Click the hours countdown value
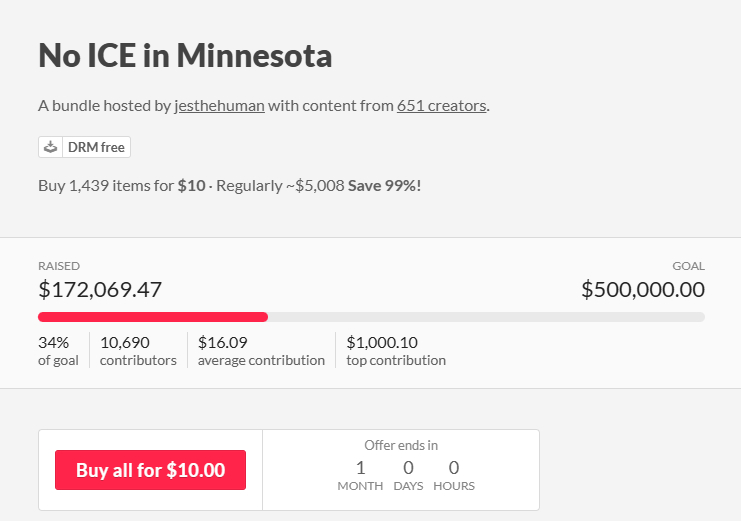The width and height of the screenshot is (741, 521). (x=454, y=468)
